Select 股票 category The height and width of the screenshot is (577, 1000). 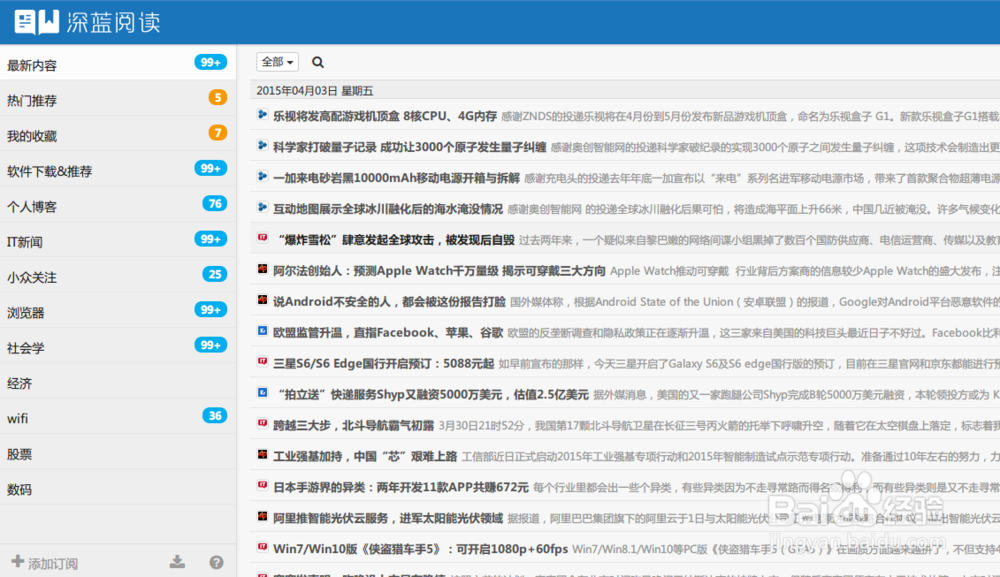tap(118, 451)
